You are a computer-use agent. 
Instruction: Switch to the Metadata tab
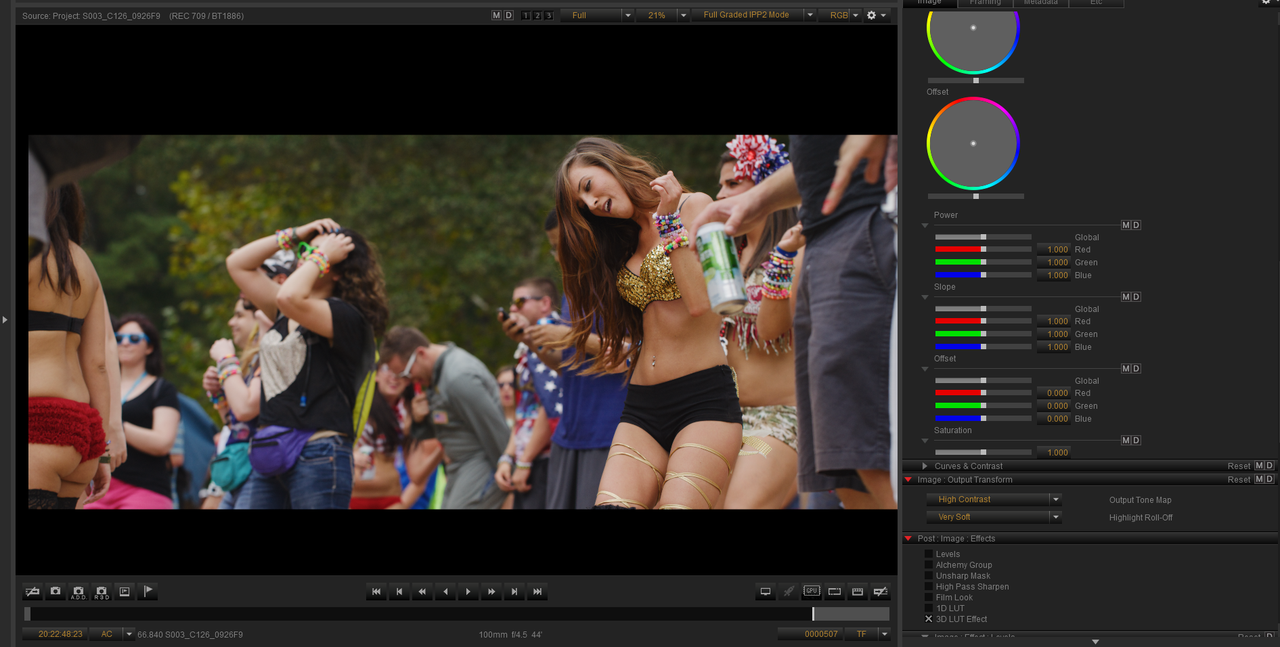[1041, 3]
